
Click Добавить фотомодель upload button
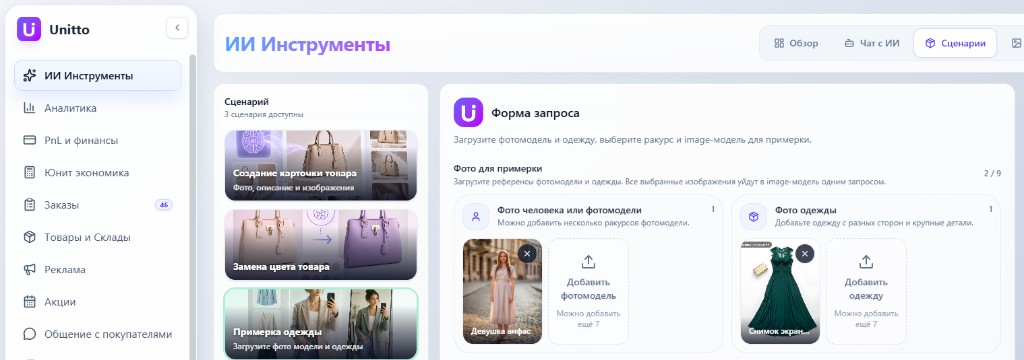pyautogui.click(x=588, y=291)
